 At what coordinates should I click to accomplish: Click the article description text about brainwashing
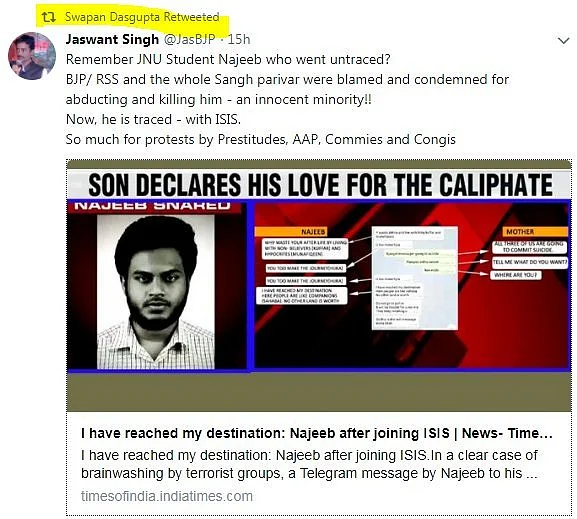(x=309, y=464)
